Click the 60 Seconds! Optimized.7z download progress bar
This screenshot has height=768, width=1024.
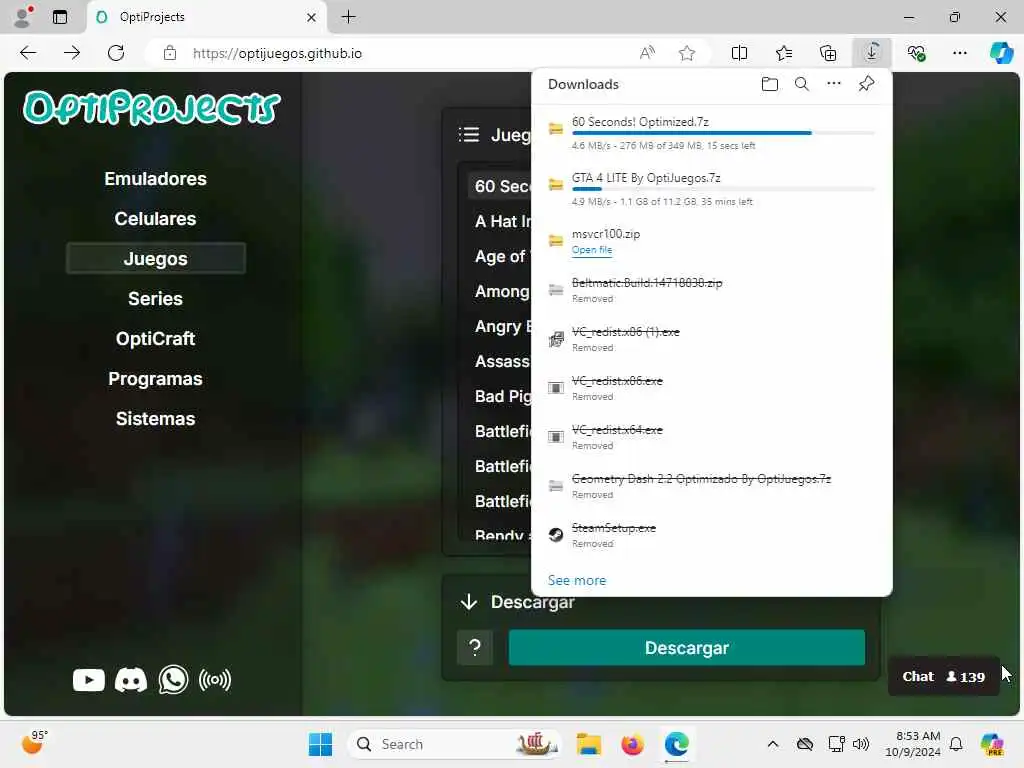[723, 133]
